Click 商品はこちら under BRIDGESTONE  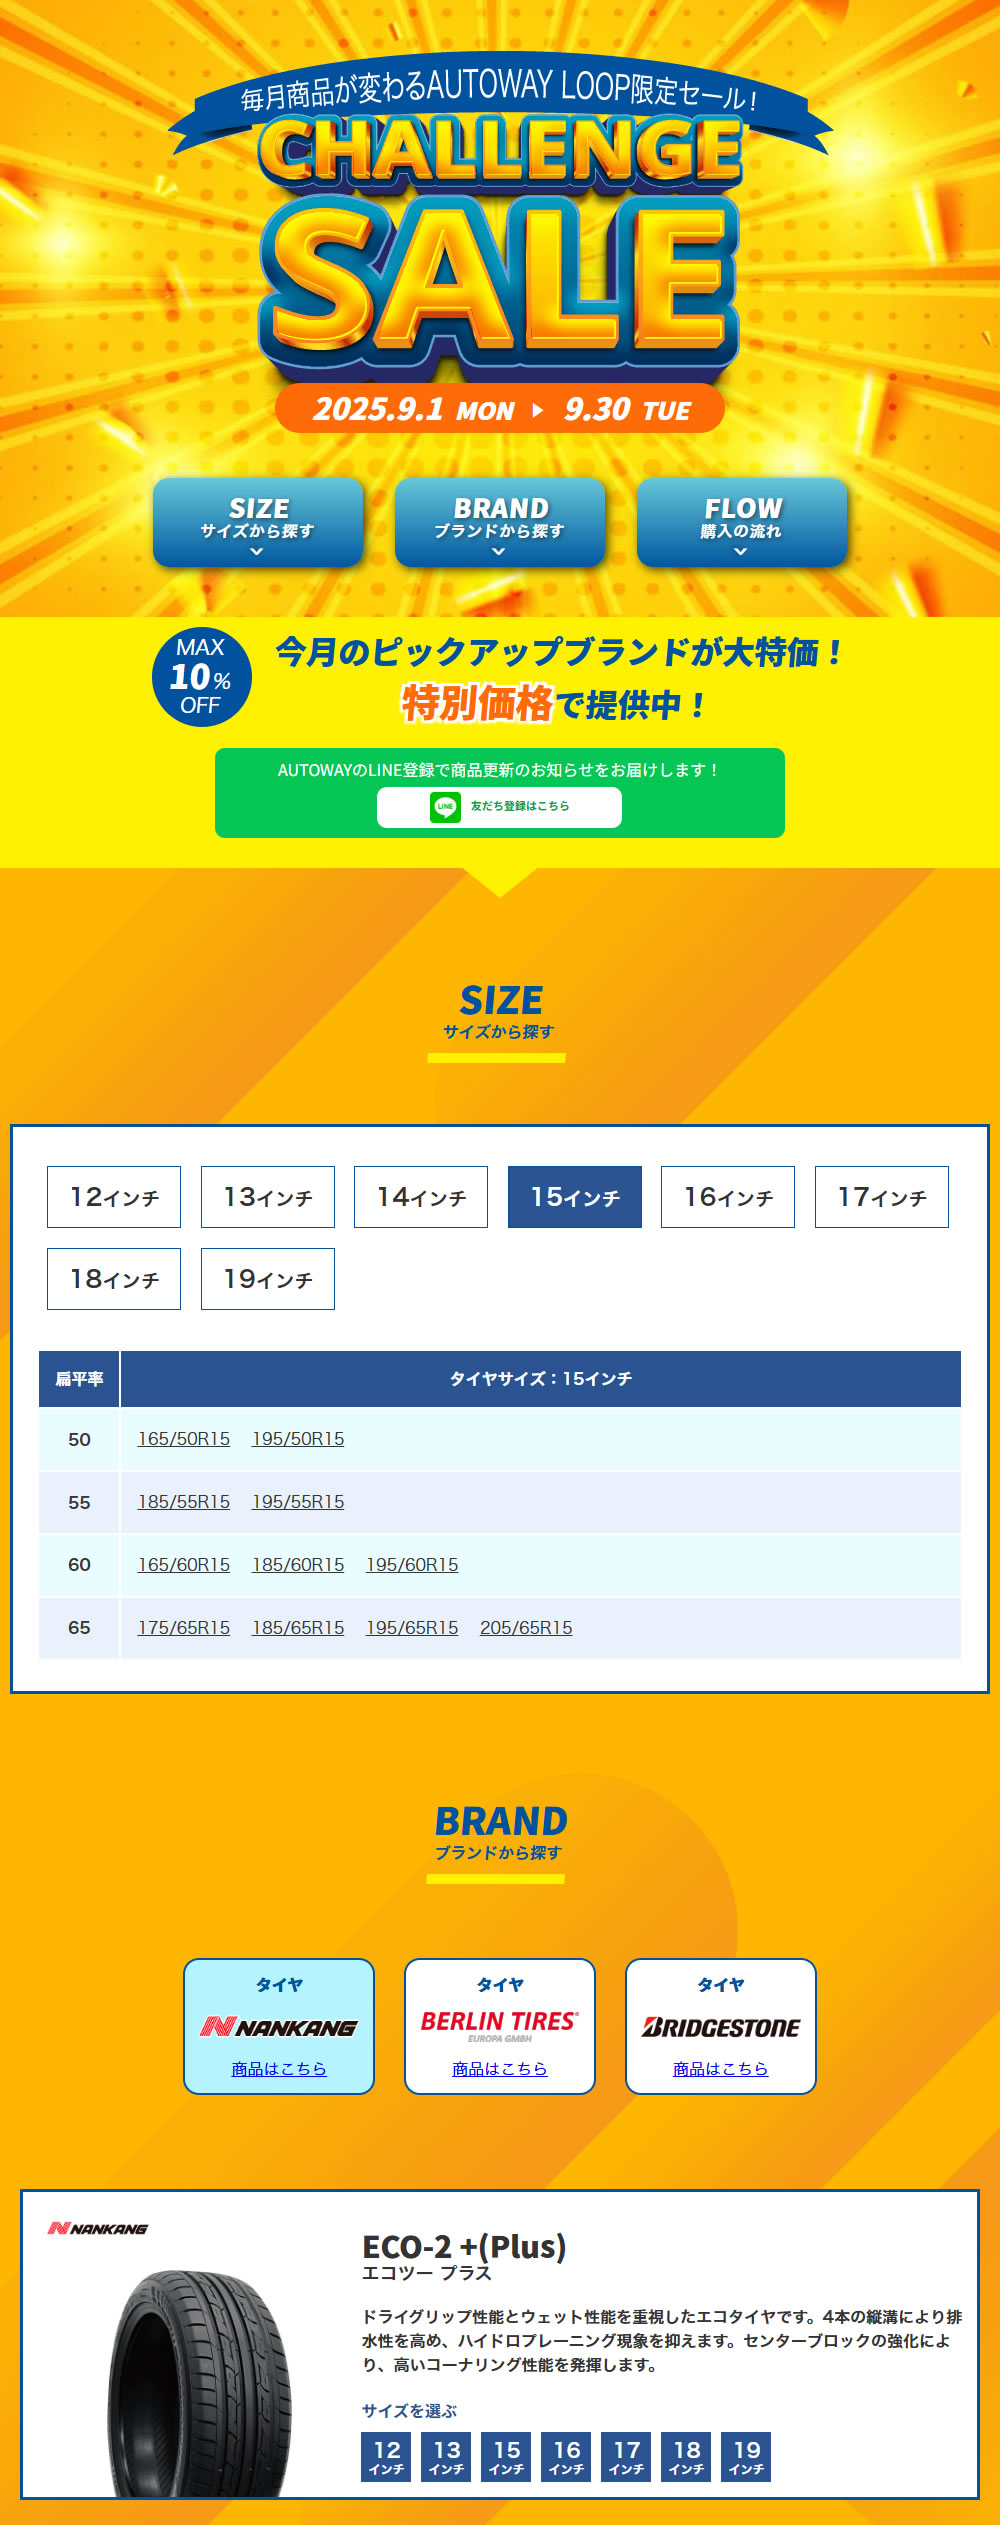click(x=721, y=2069)
